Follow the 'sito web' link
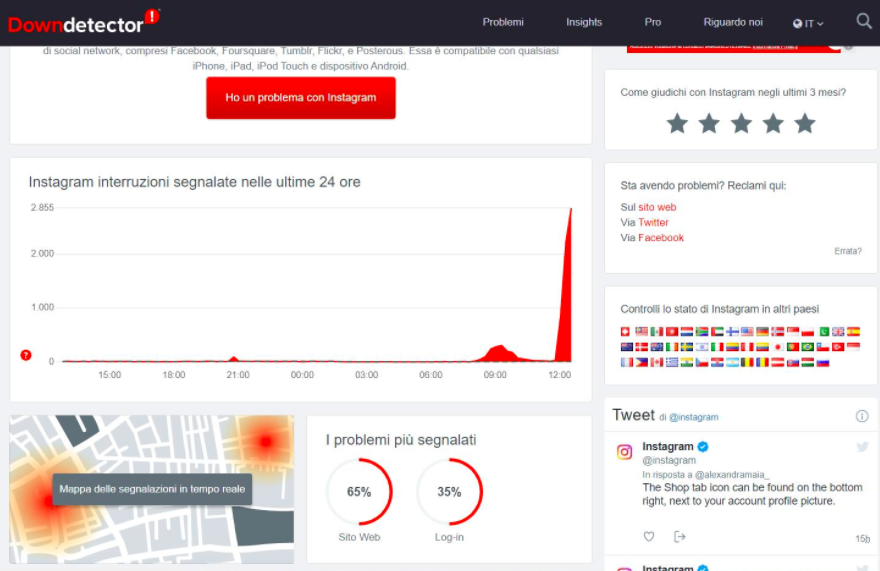 [x=657, y=207]
